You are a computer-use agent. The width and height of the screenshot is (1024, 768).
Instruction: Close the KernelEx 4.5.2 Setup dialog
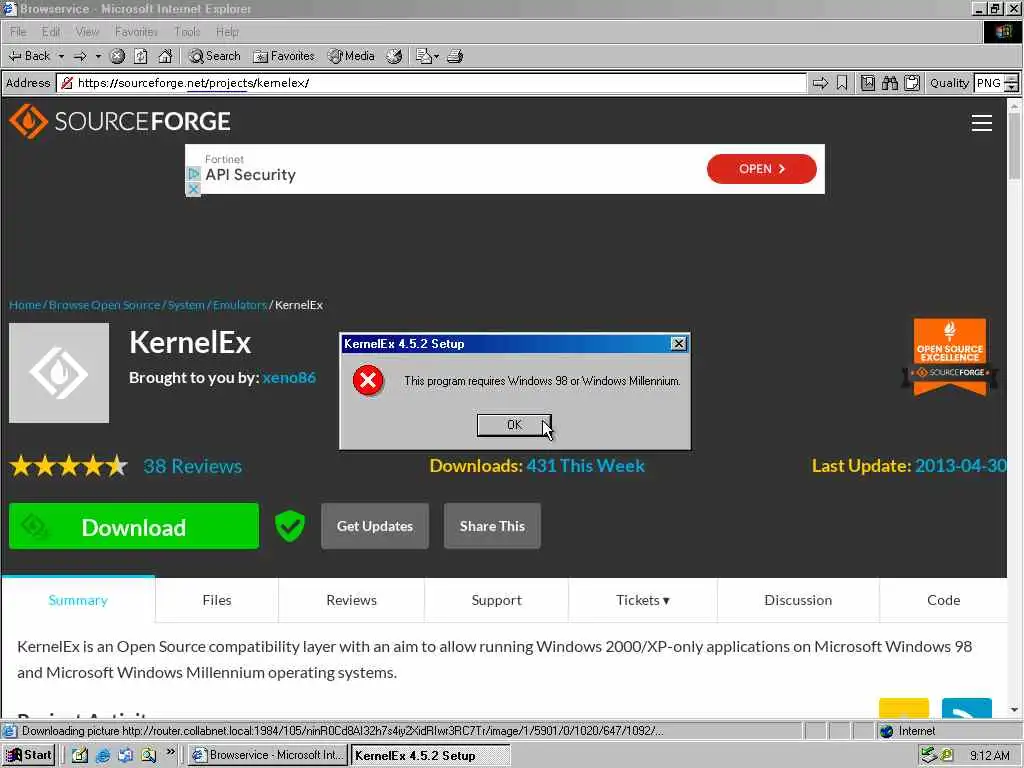[x=679, y=344]
